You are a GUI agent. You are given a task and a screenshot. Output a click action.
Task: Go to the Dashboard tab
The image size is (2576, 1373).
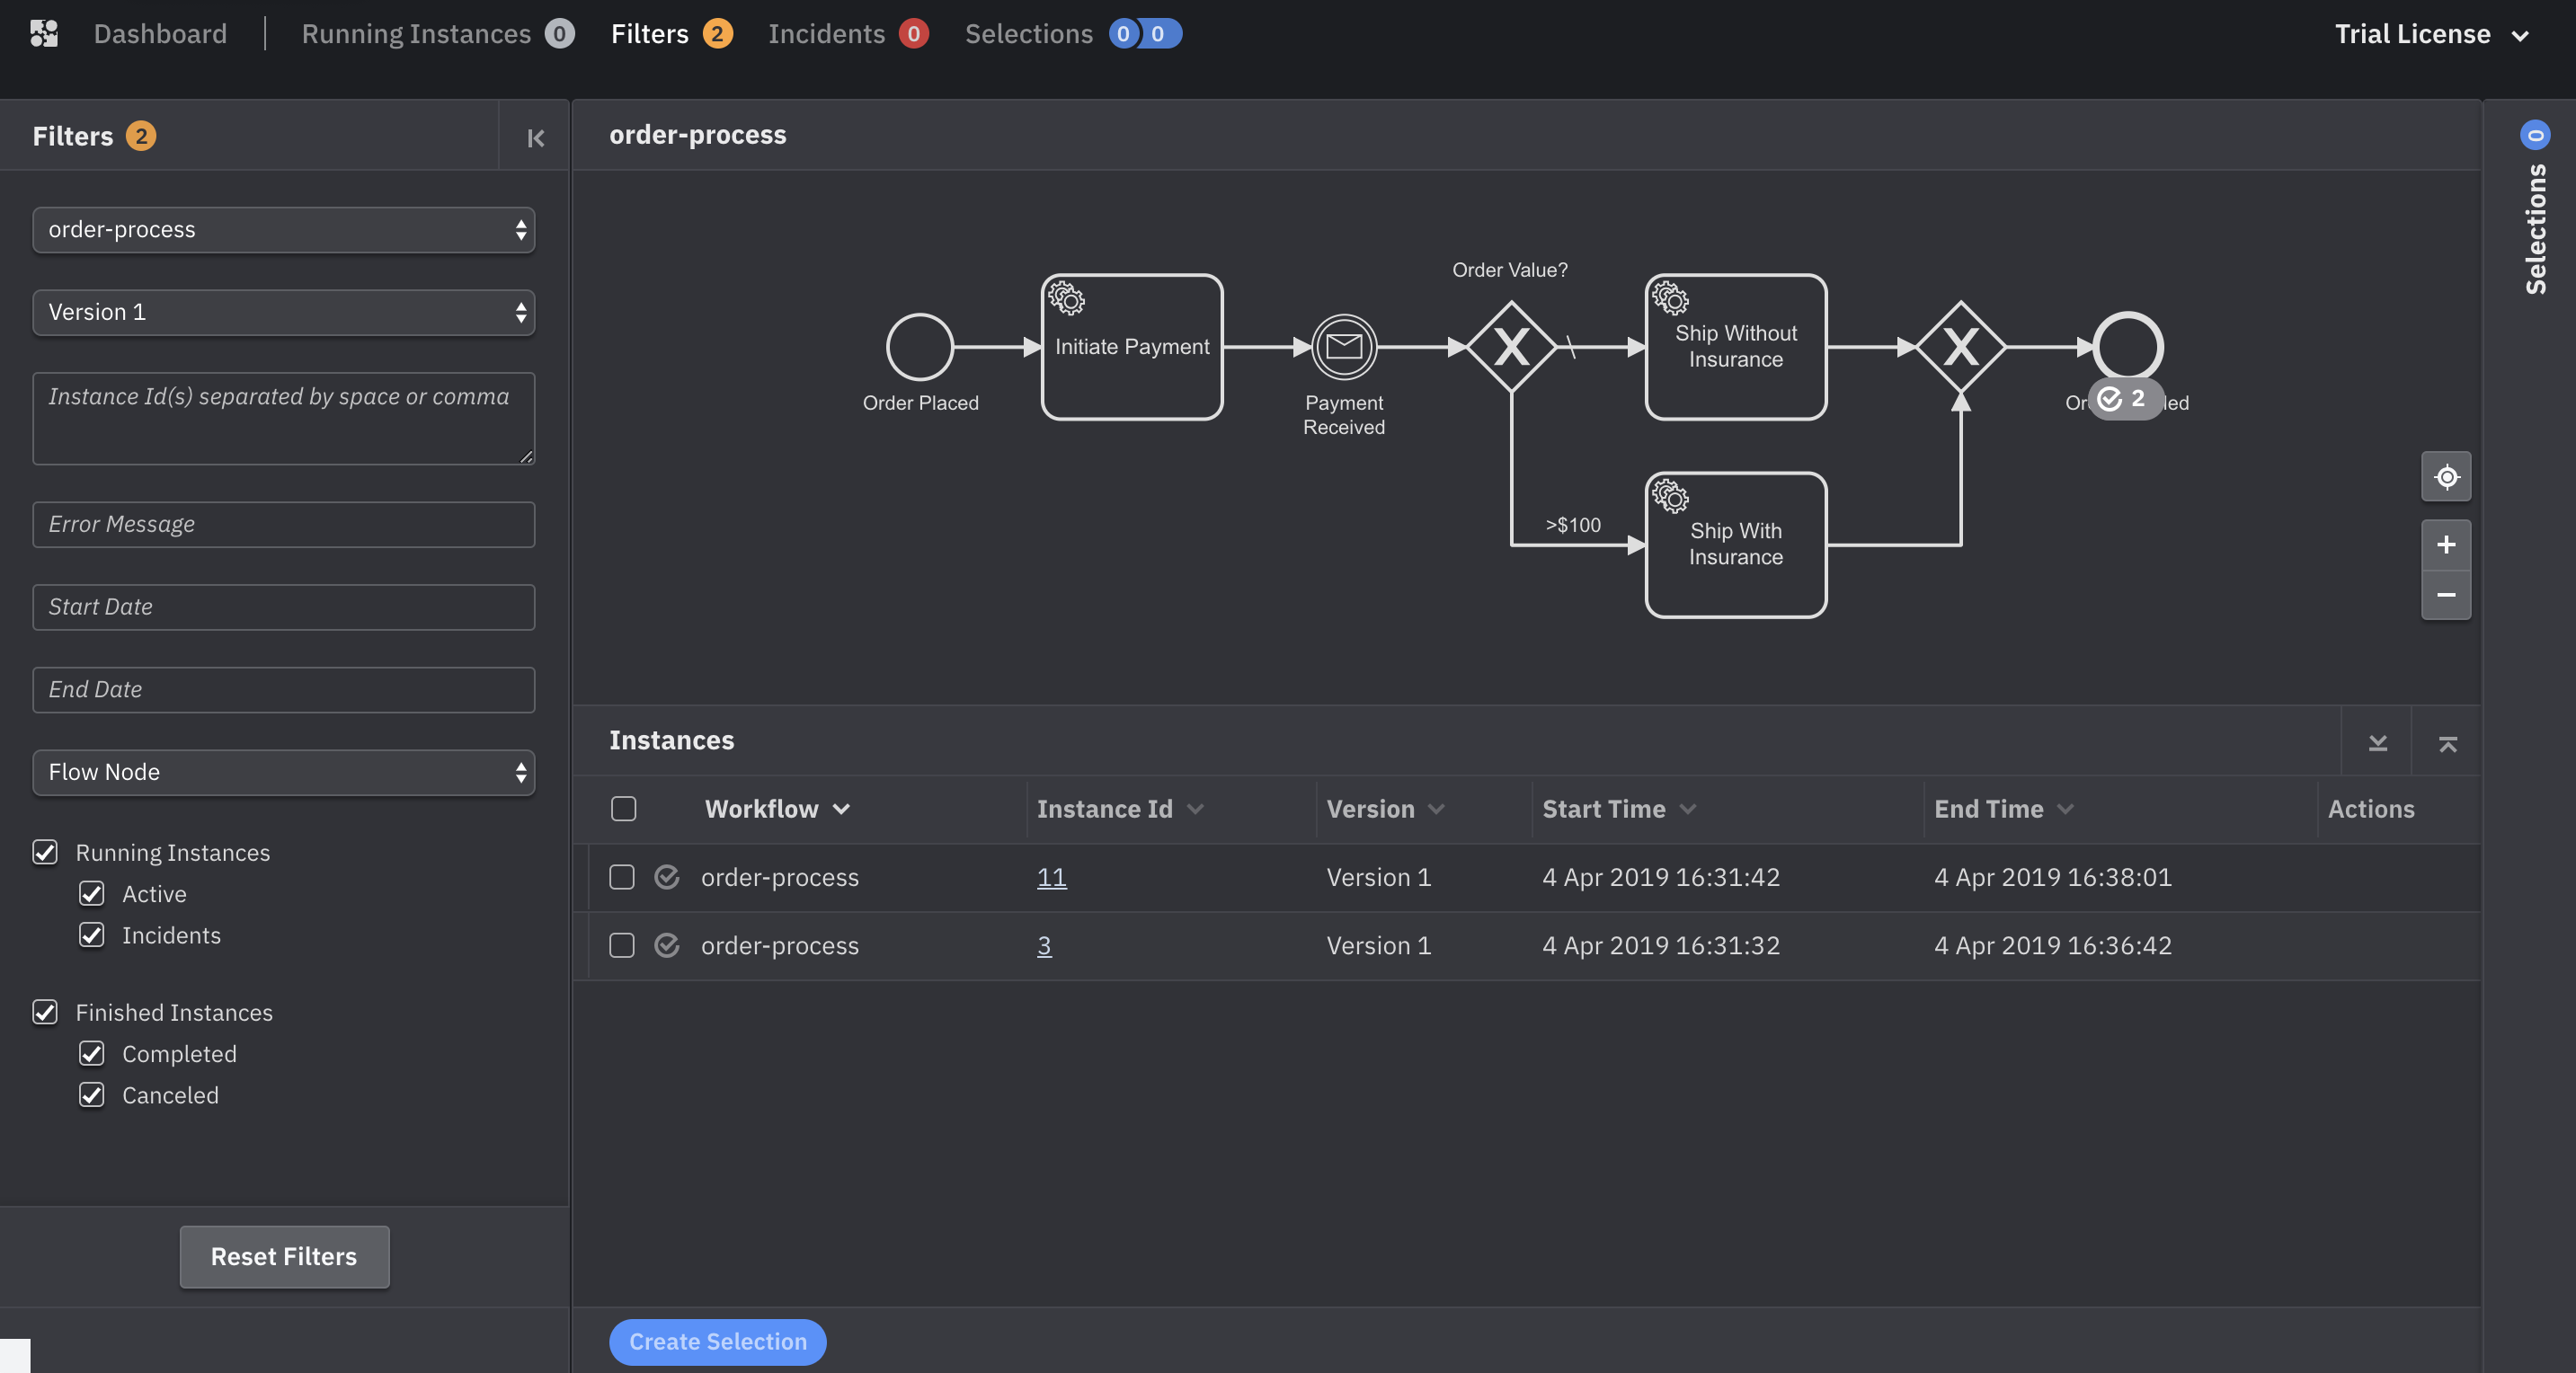[160, 34]
